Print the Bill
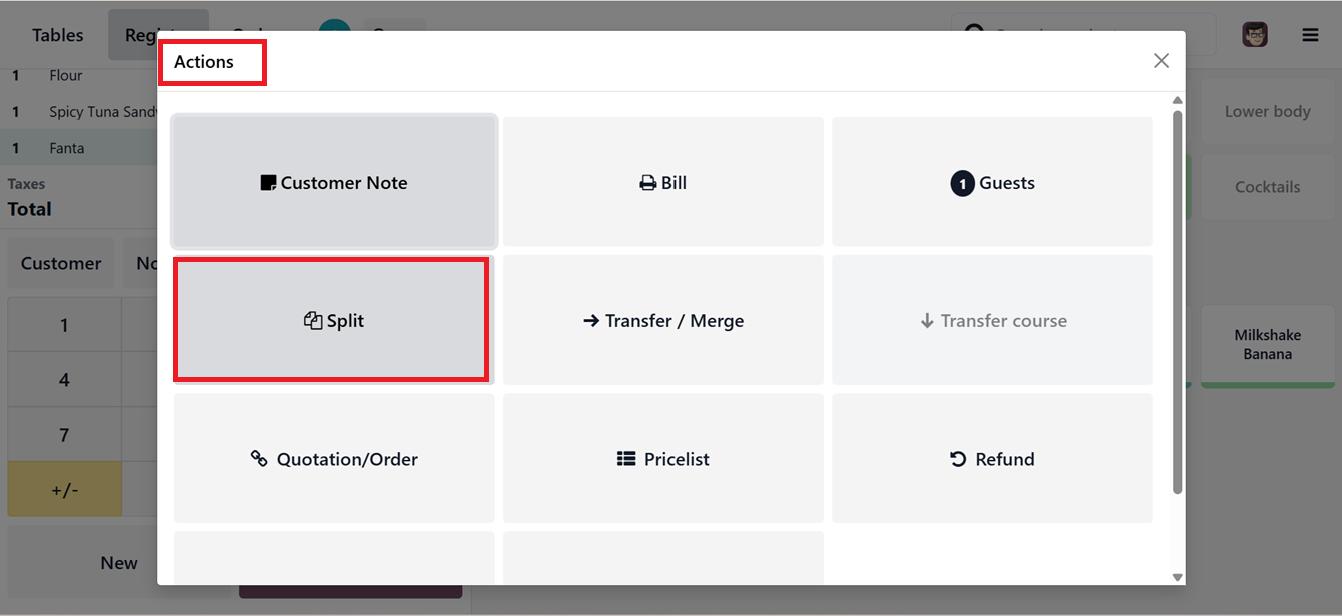The width and height of the screenshot is (1342, 616). [663, 182]
